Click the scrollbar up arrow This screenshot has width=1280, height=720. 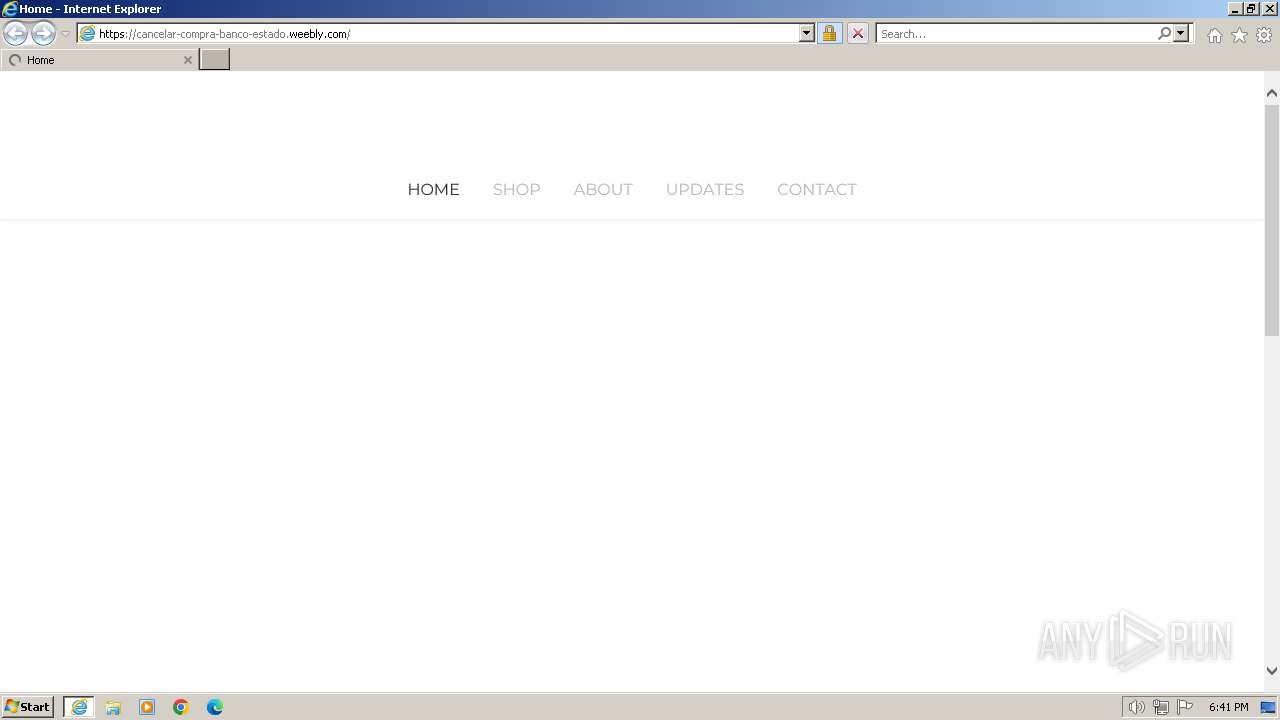[1272, 93]
